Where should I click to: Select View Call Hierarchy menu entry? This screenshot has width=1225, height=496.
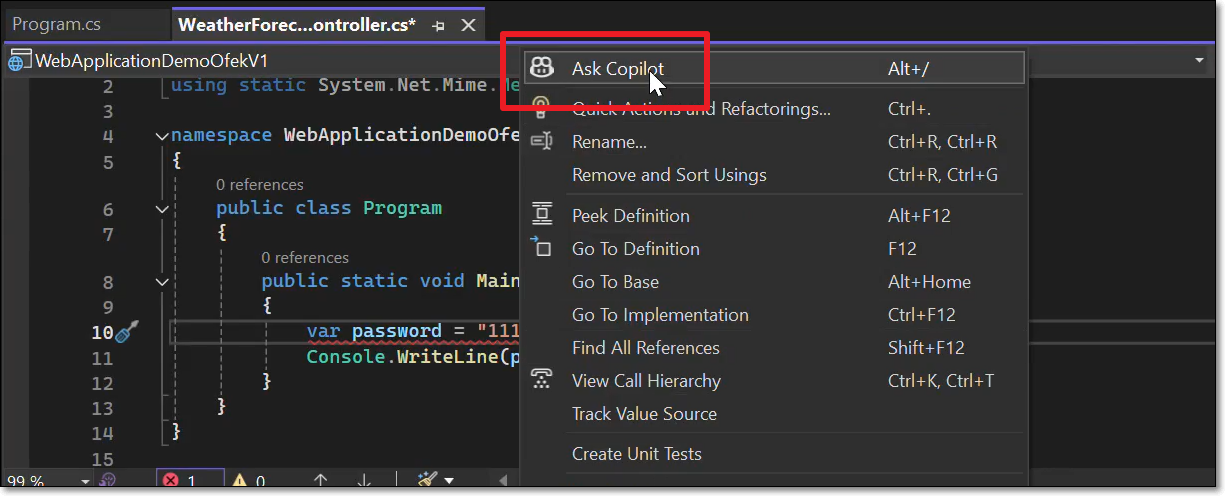click(775, 380)
